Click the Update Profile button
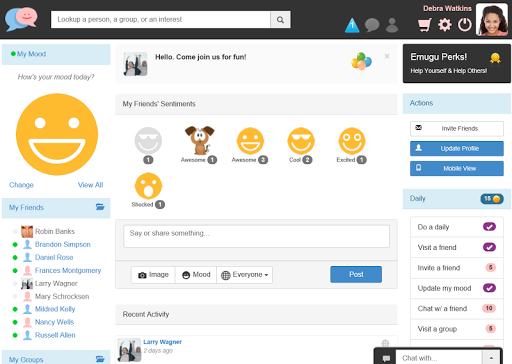The image size is (512, 364). tap(457, 148)
